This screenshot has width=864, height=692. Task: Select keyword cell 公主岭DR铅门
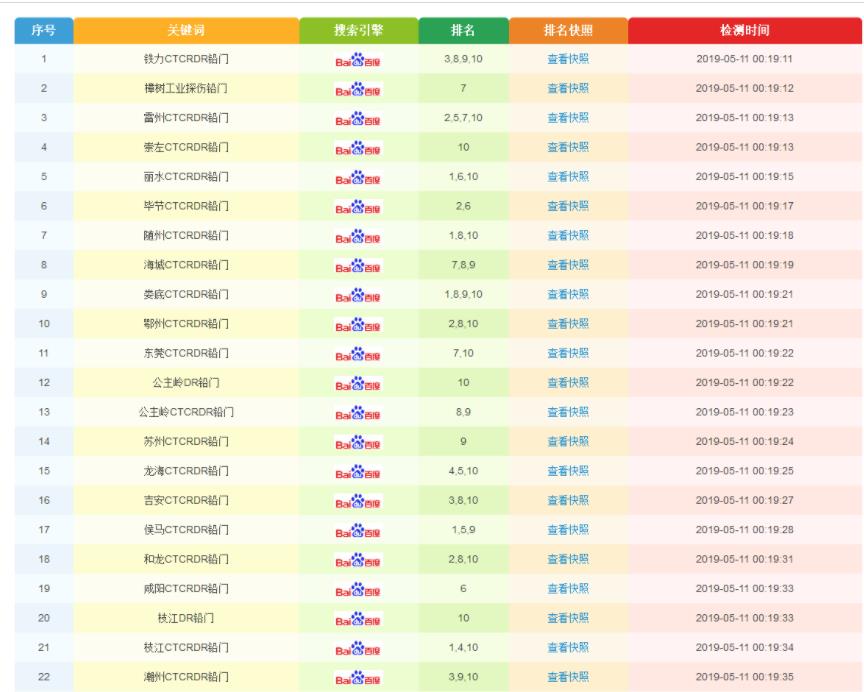(x=186, y=382)
